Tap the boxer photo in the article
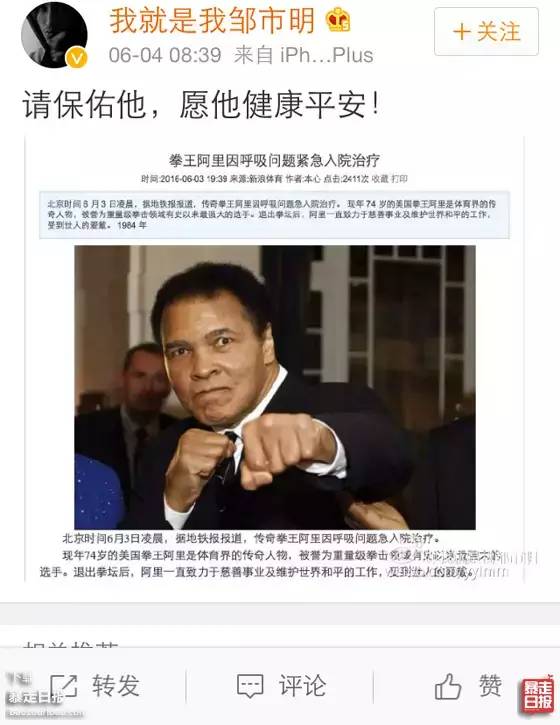 (275, 387)
